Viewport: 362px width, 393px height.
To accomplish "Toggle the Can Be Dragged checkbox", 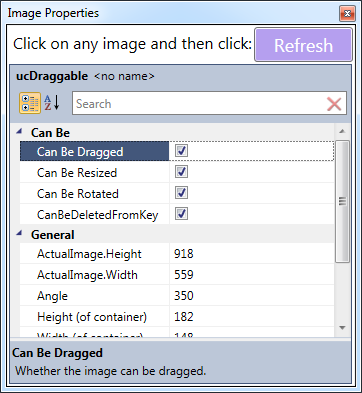I will pos(181,151).
